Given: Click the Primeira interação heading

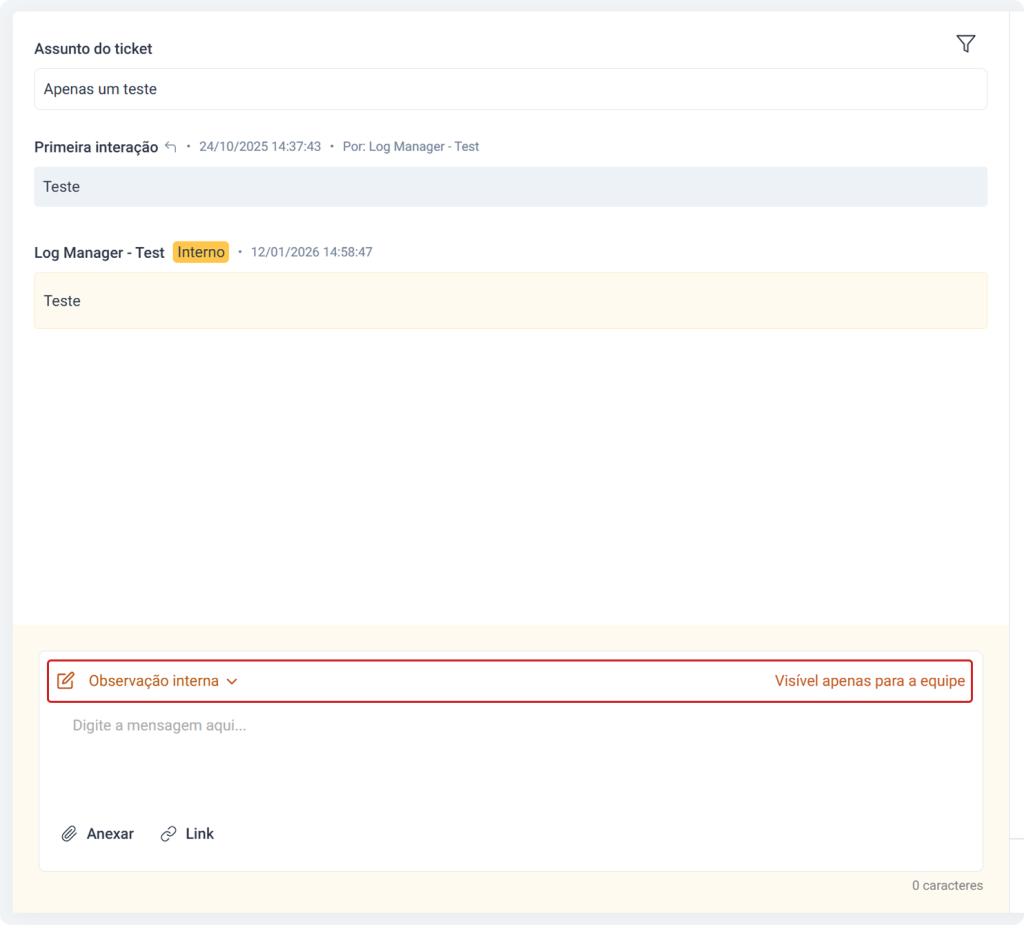Looking at the screenshot, I should pos(96,147).
